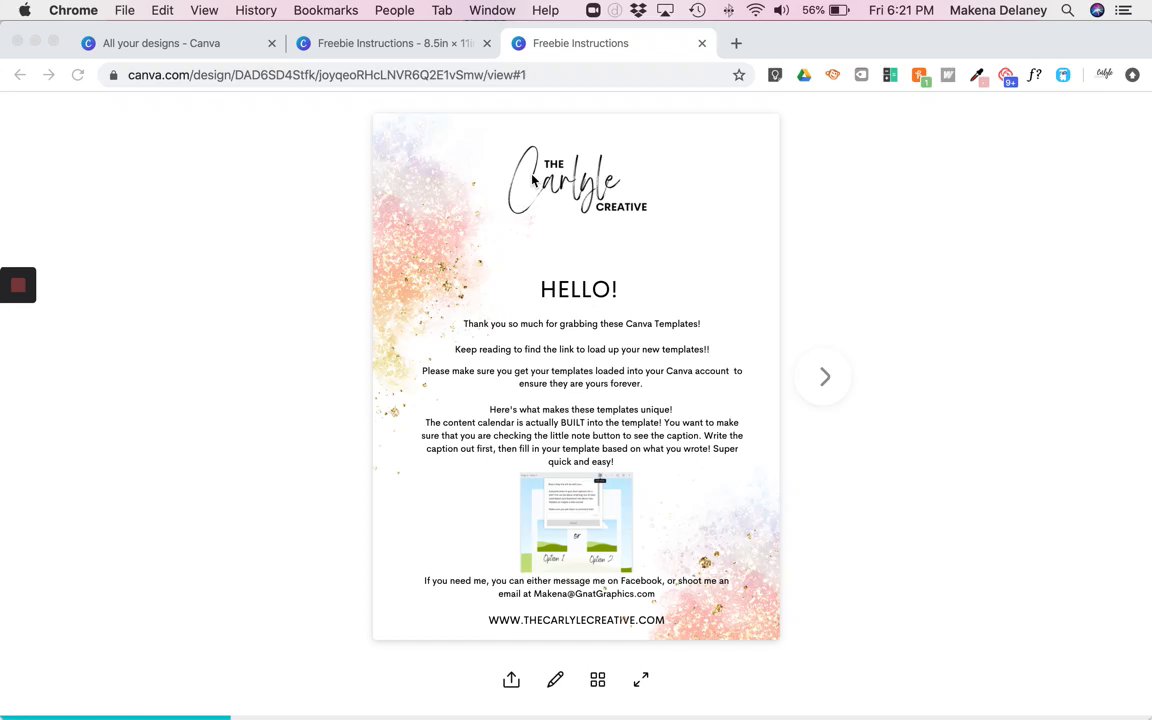Open the AirPlay display icon
This screenshot has width=1152, height=720.
[666, 10]
